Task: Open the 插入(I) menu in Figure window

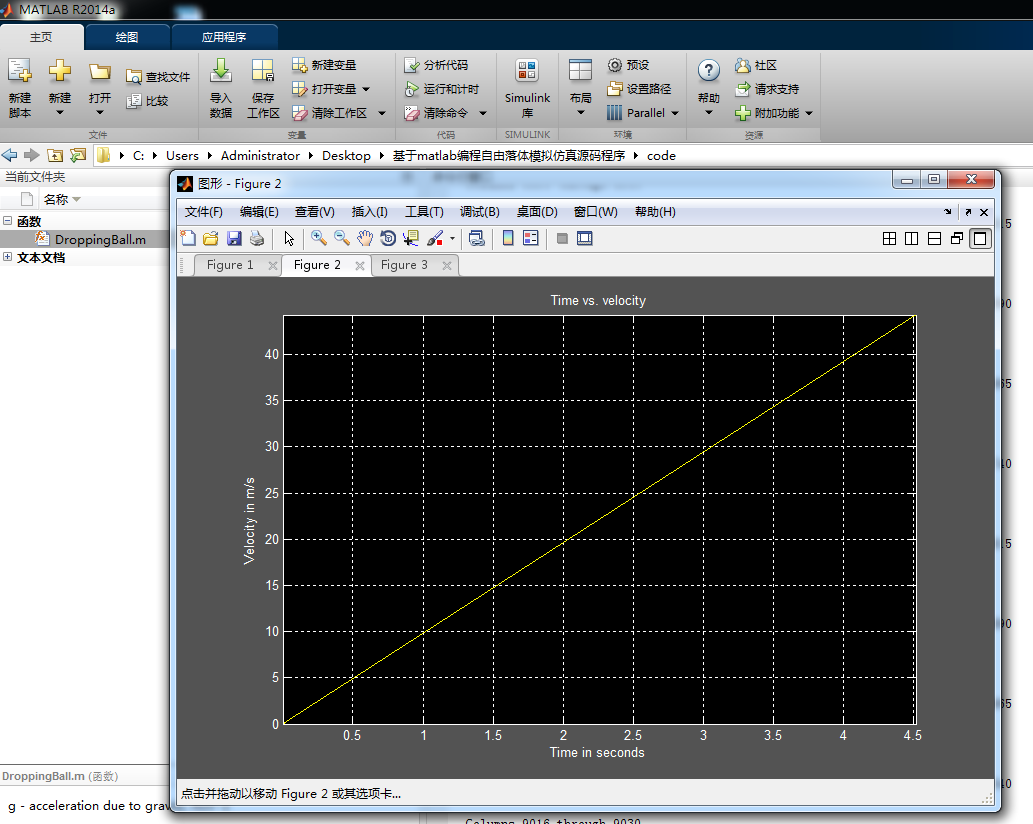Action: tap(370, 212)
